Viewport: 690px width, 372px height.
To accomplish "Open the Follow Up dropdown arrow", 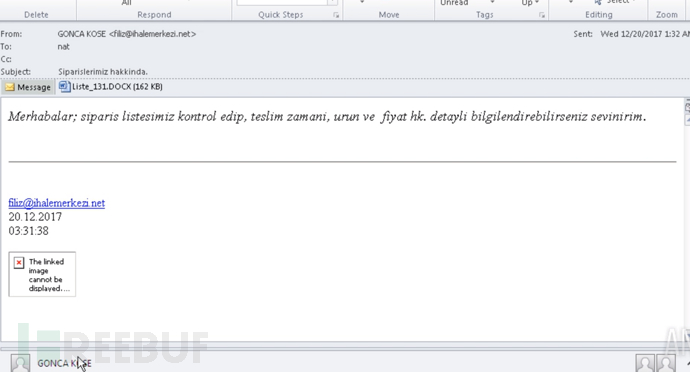I will [537, 2].
